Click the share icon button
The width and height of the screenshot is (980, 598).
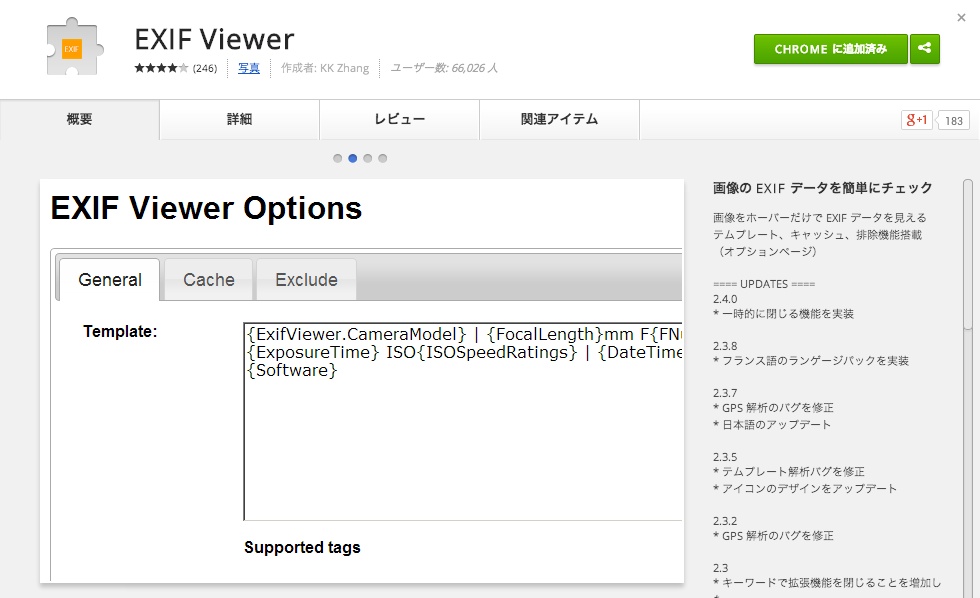(x=924, y=49)
